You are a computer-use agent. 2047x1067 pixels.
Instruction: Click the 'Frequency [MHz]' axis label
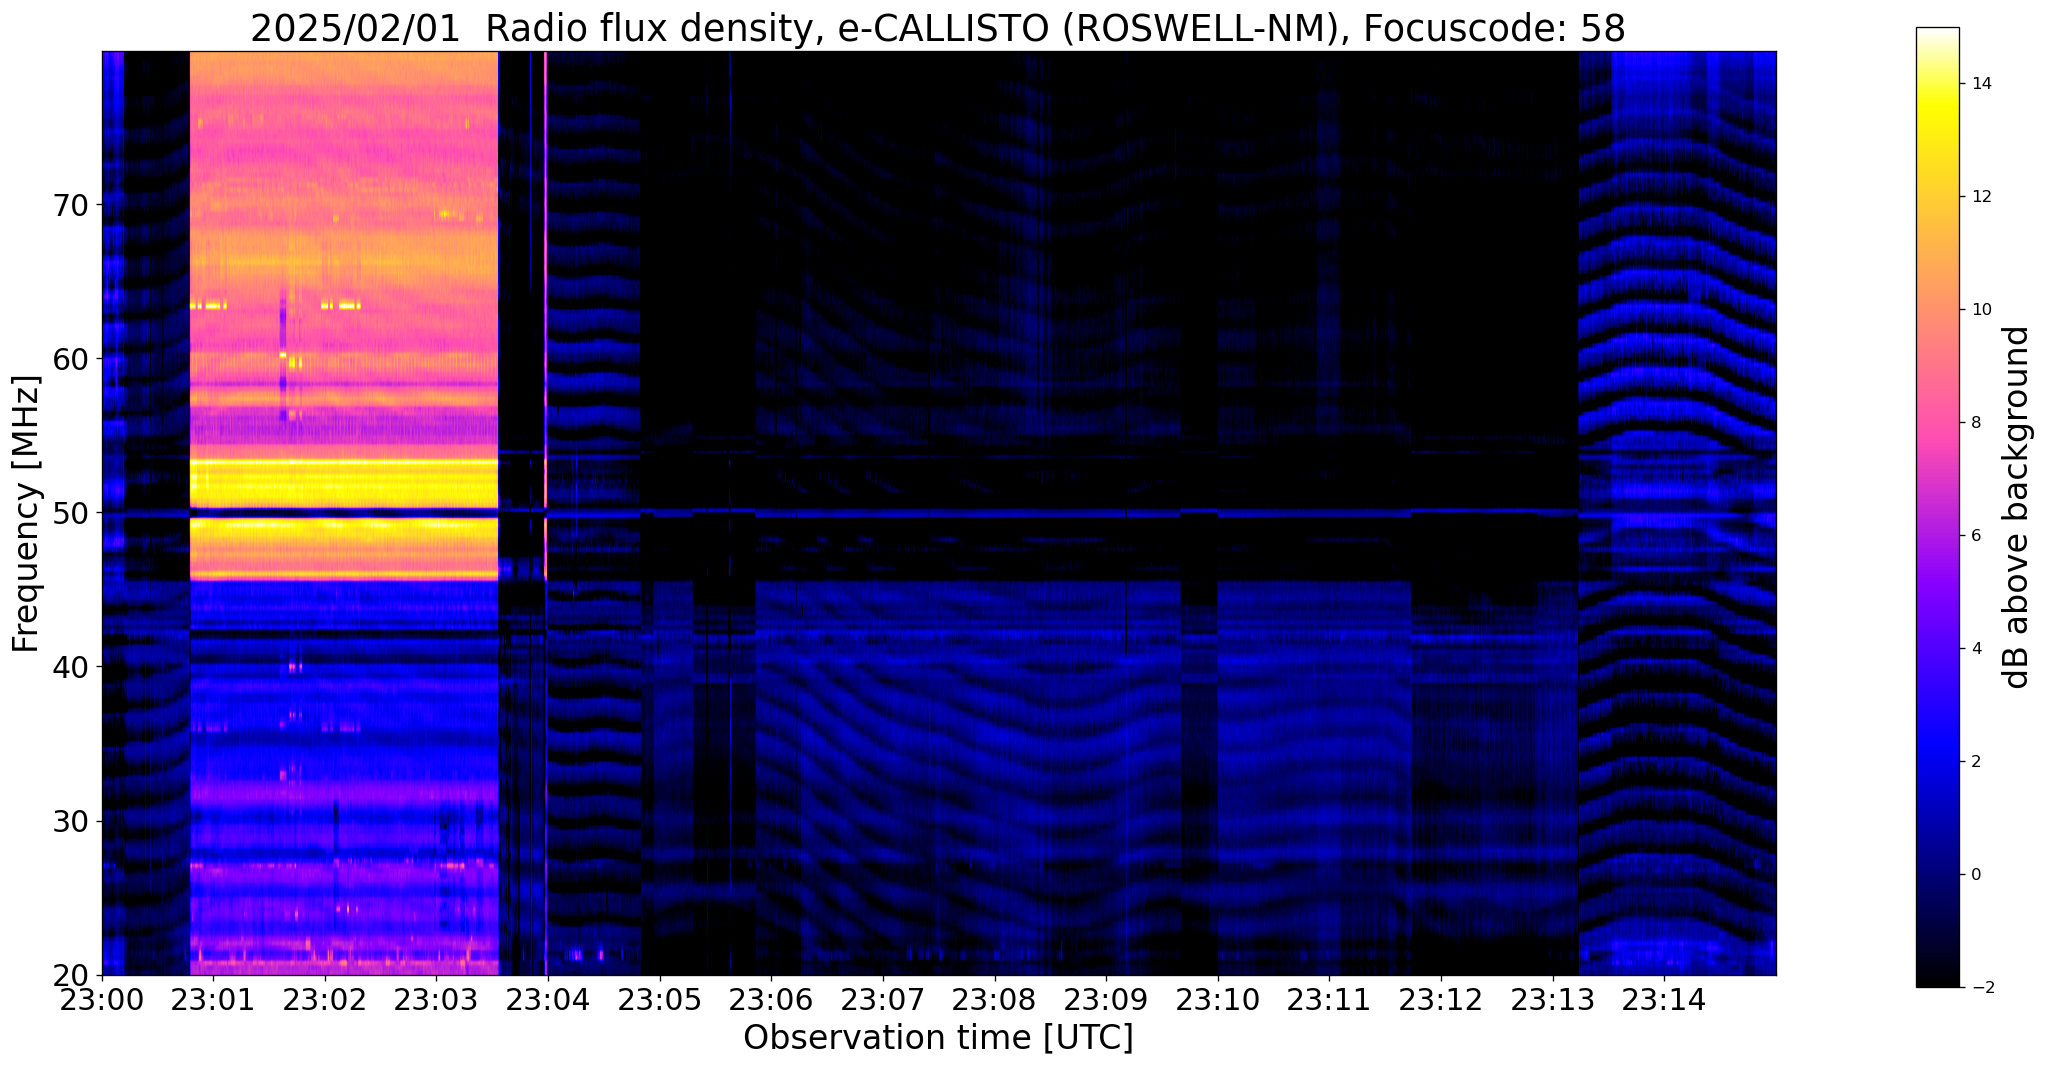point(26,514)
